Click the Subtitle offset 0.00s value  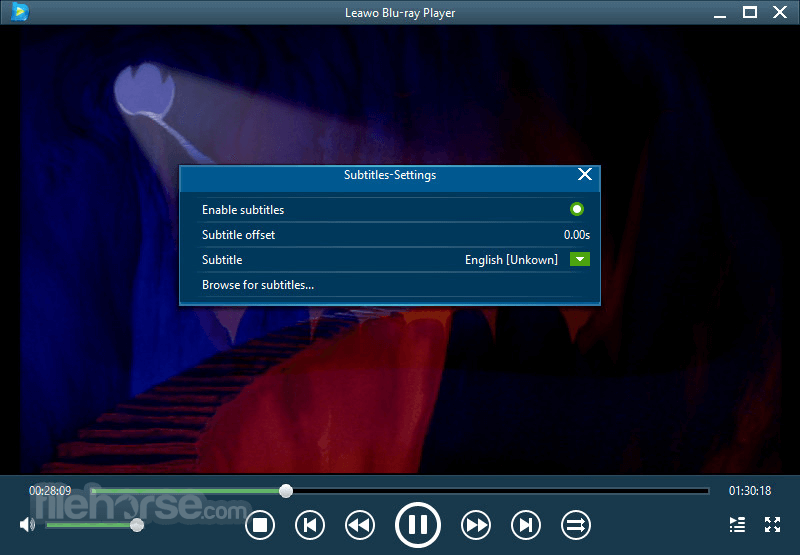(577, 235)
